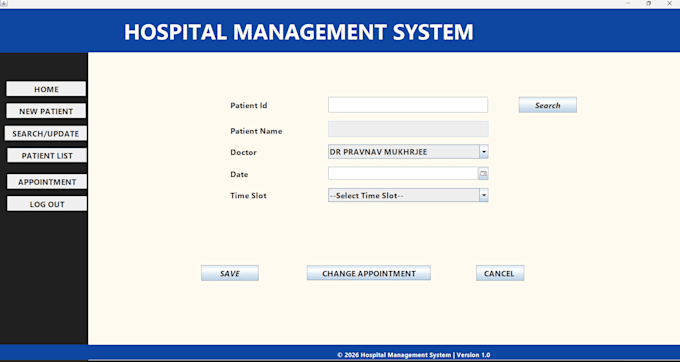Click the copyright Version 1.0 footer text
This screenshot has width=680, height=362.
tap(414, 355)
